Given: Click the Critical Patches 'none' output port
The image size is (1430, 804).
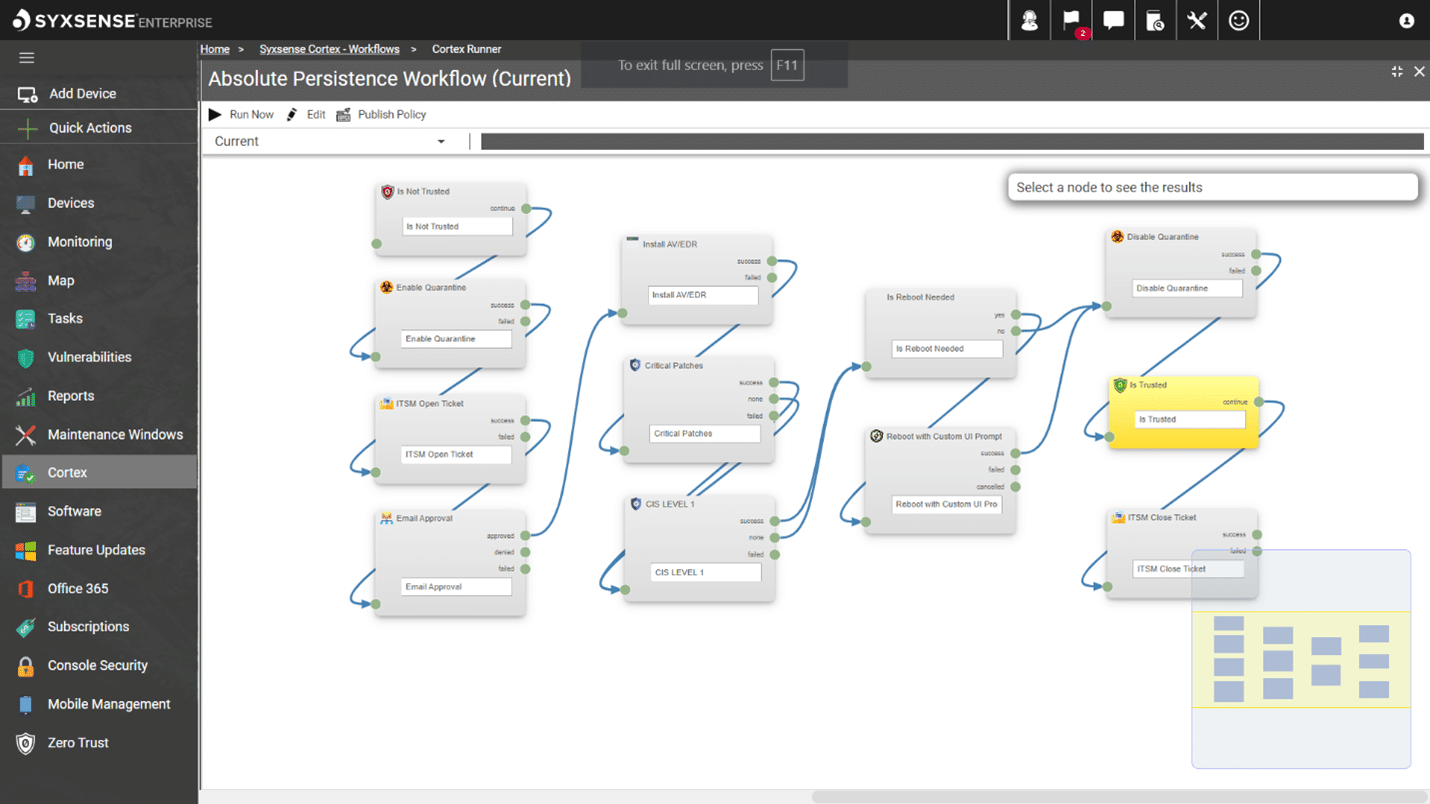Looking at the screenshot, I should click(773, 400).
